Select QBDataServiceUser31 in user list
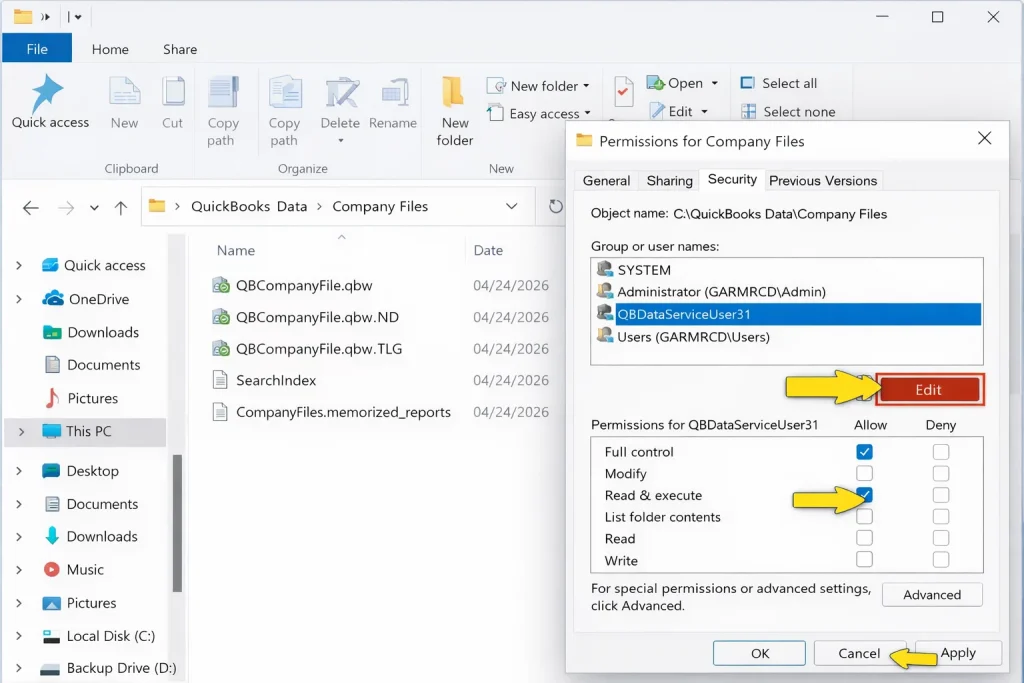Screen dimensions: 1024x683 coord(786,314)
